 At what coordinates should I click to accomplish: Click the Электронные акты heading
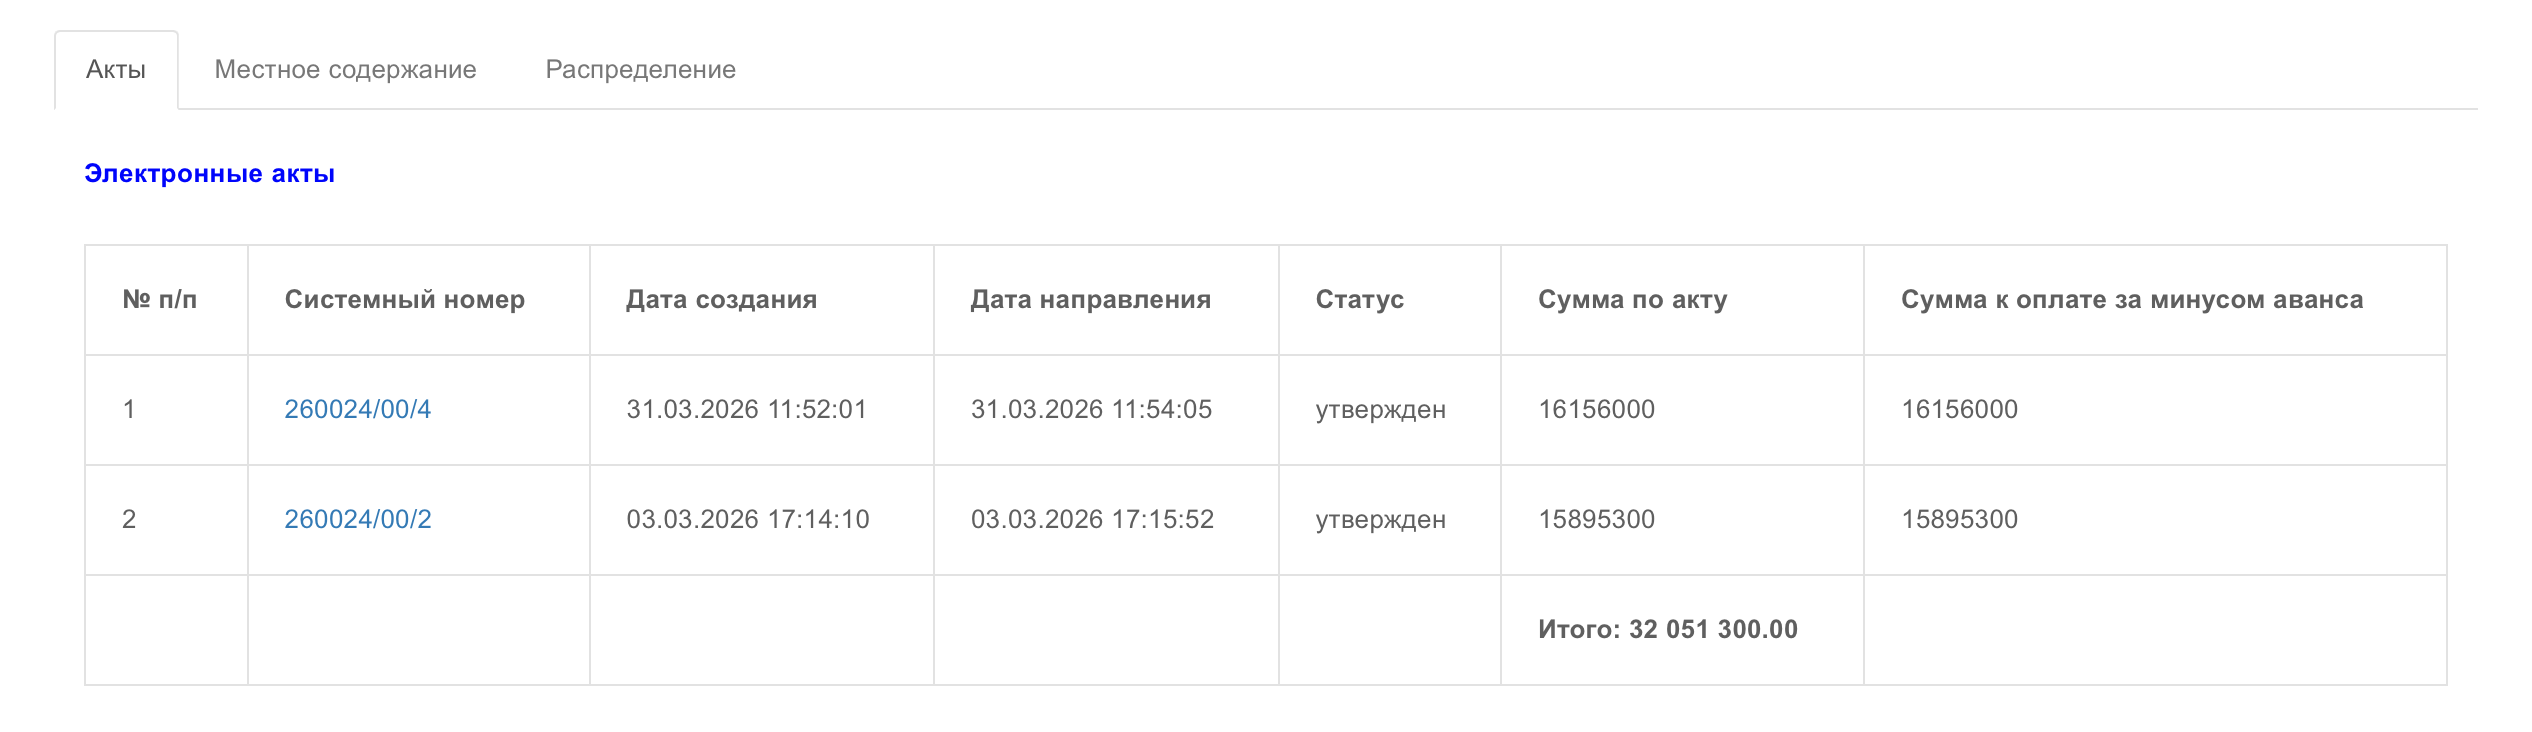point(209,174)
